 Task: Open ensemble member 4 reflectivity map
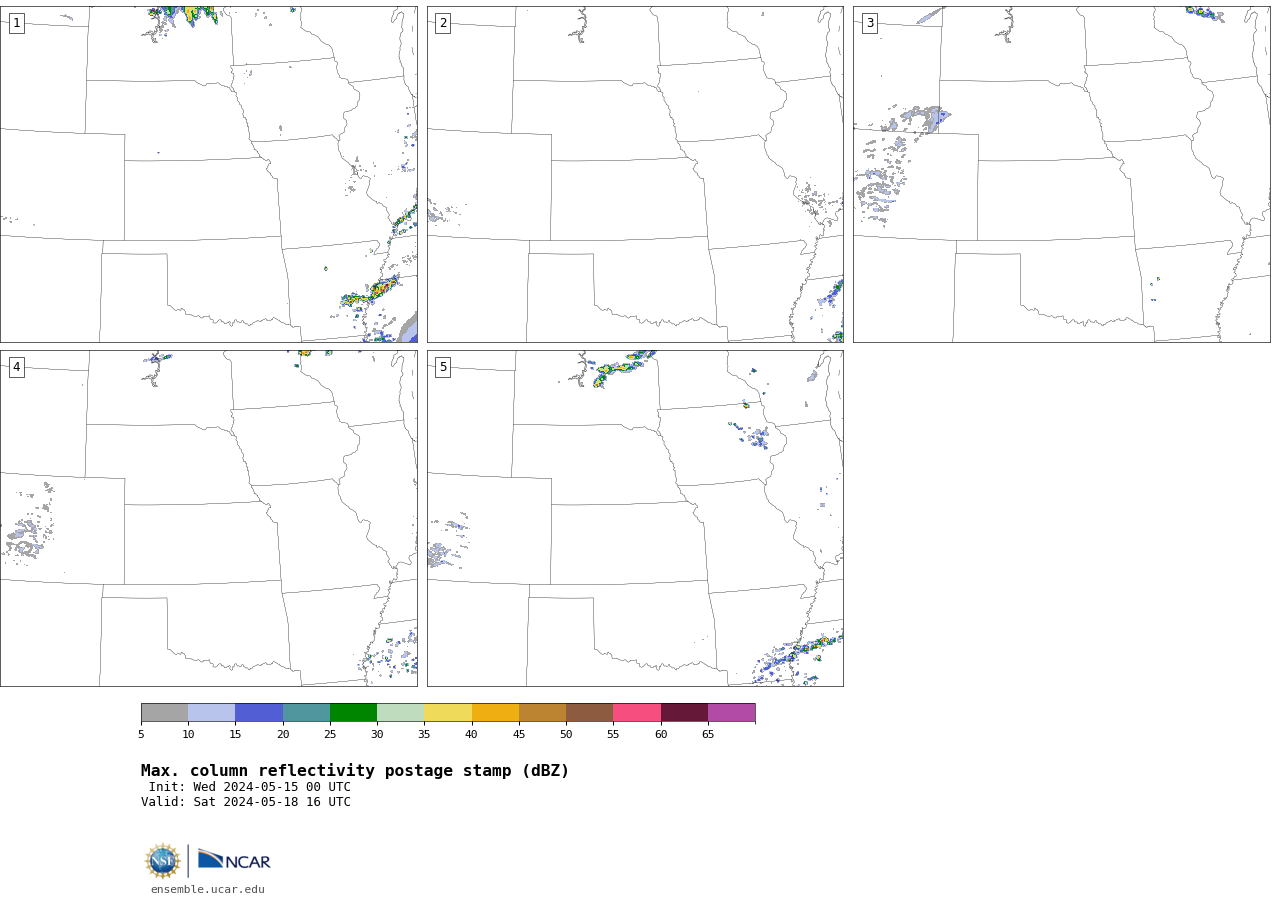[x=208, y=518]
